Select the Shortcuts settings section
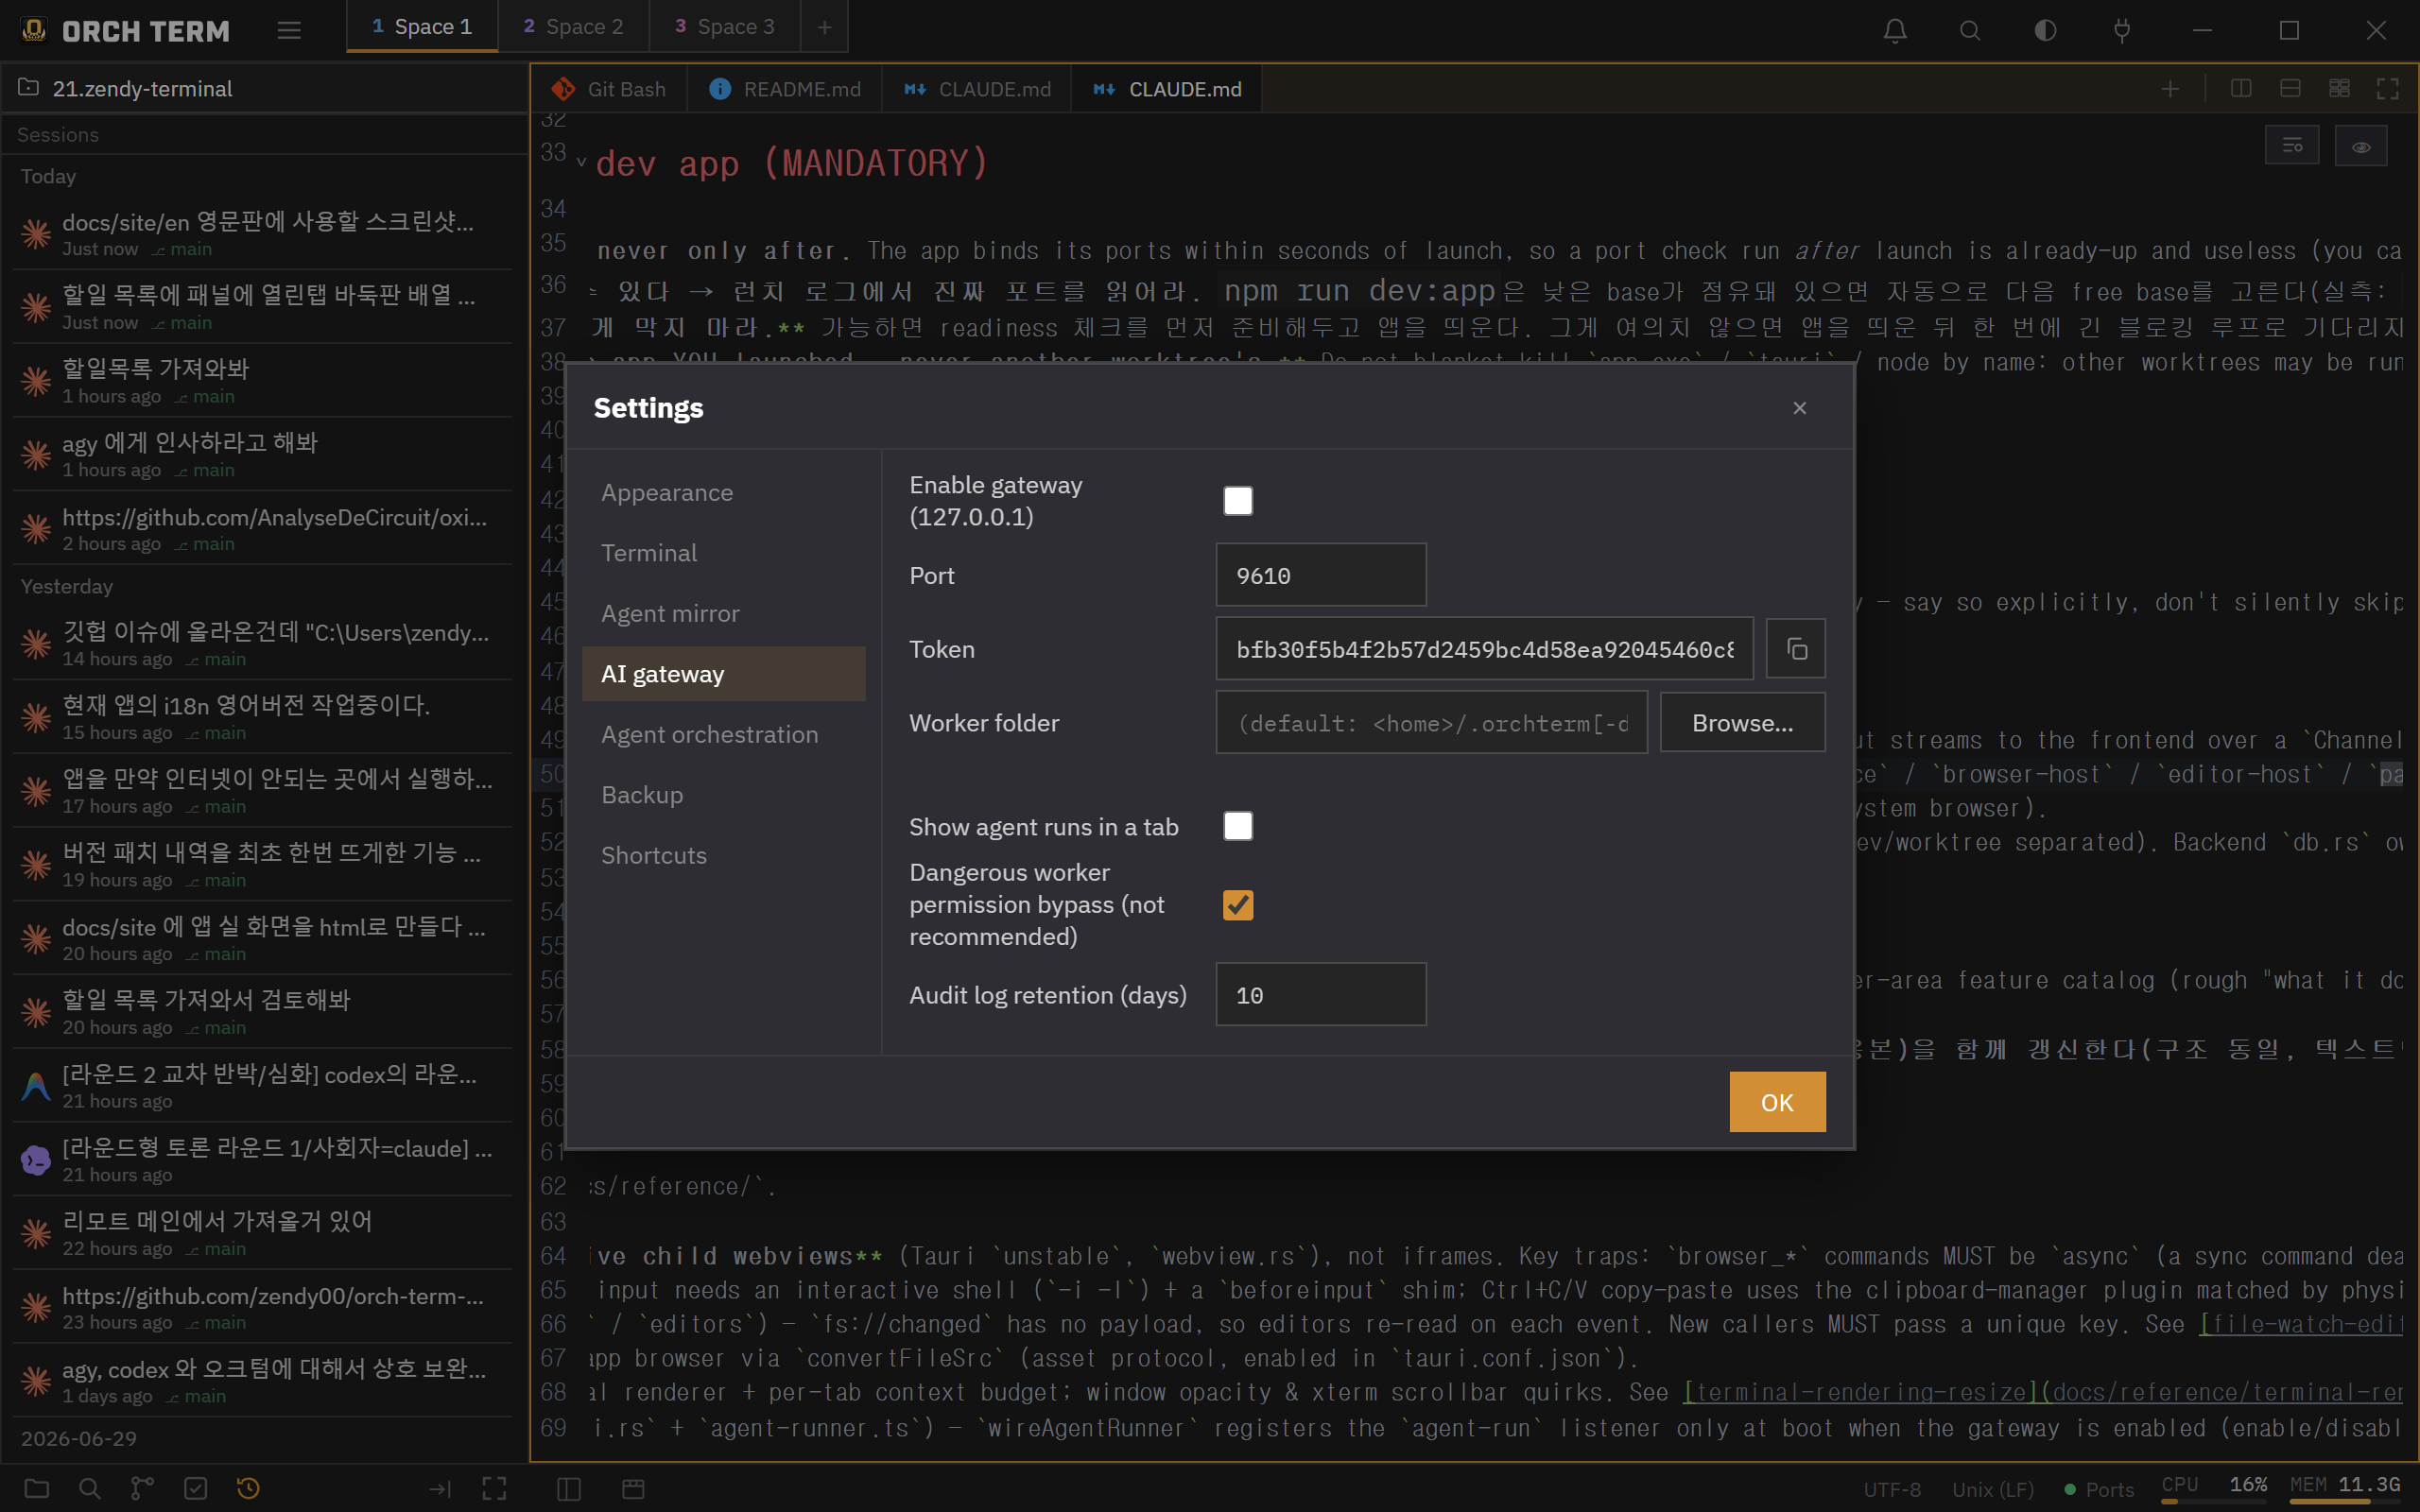The image size is (2420, 1512). pyautogui.click(x=723, y=856)
